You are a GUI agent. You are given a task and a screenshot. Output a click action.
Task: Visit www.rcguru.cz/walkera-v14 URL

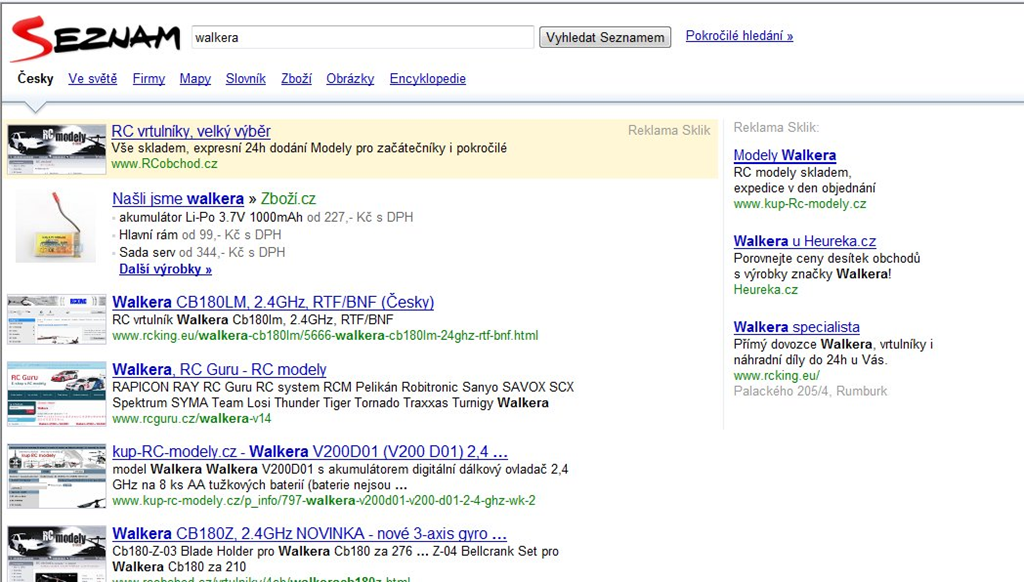click(191, 419)
